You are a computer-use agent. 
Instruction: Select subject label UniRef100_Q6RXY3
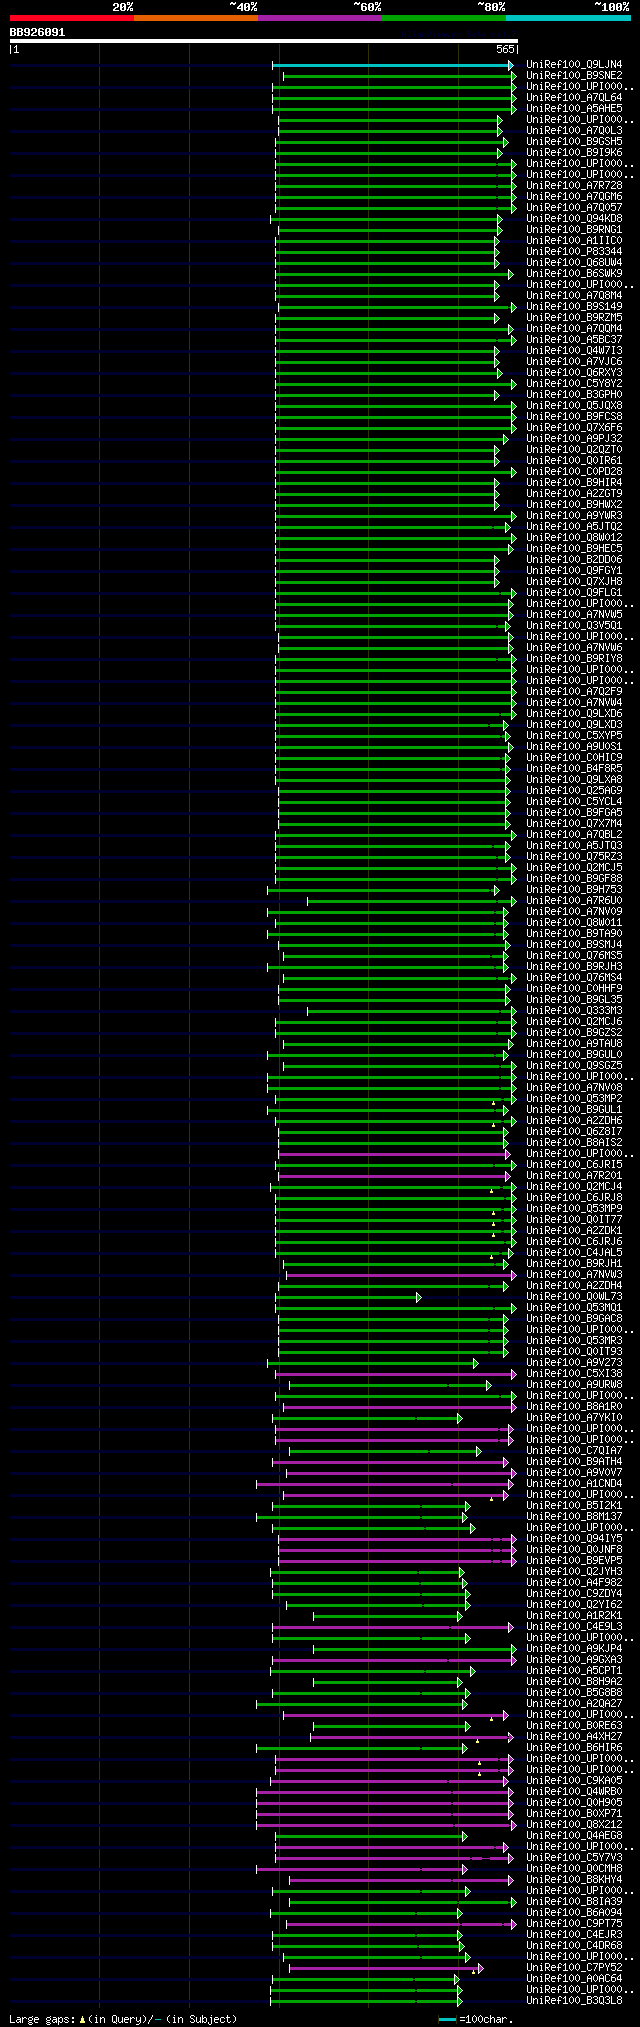pyautogui.click(x=574, y=373)
